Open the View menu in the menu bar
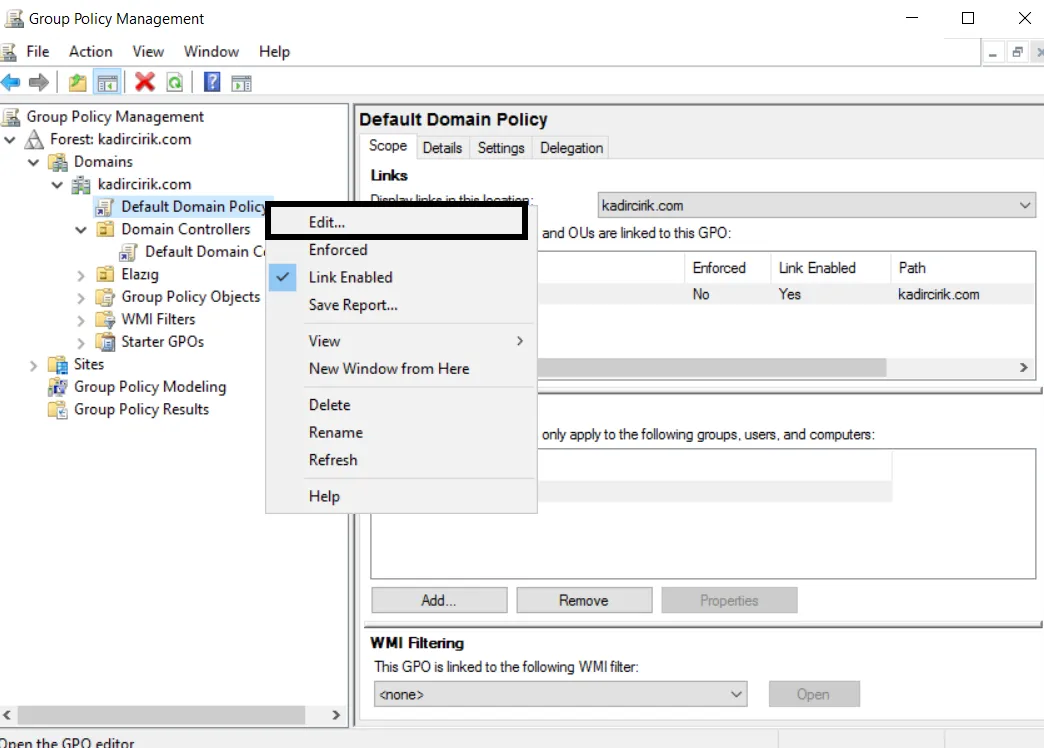 tap(148, 51)
